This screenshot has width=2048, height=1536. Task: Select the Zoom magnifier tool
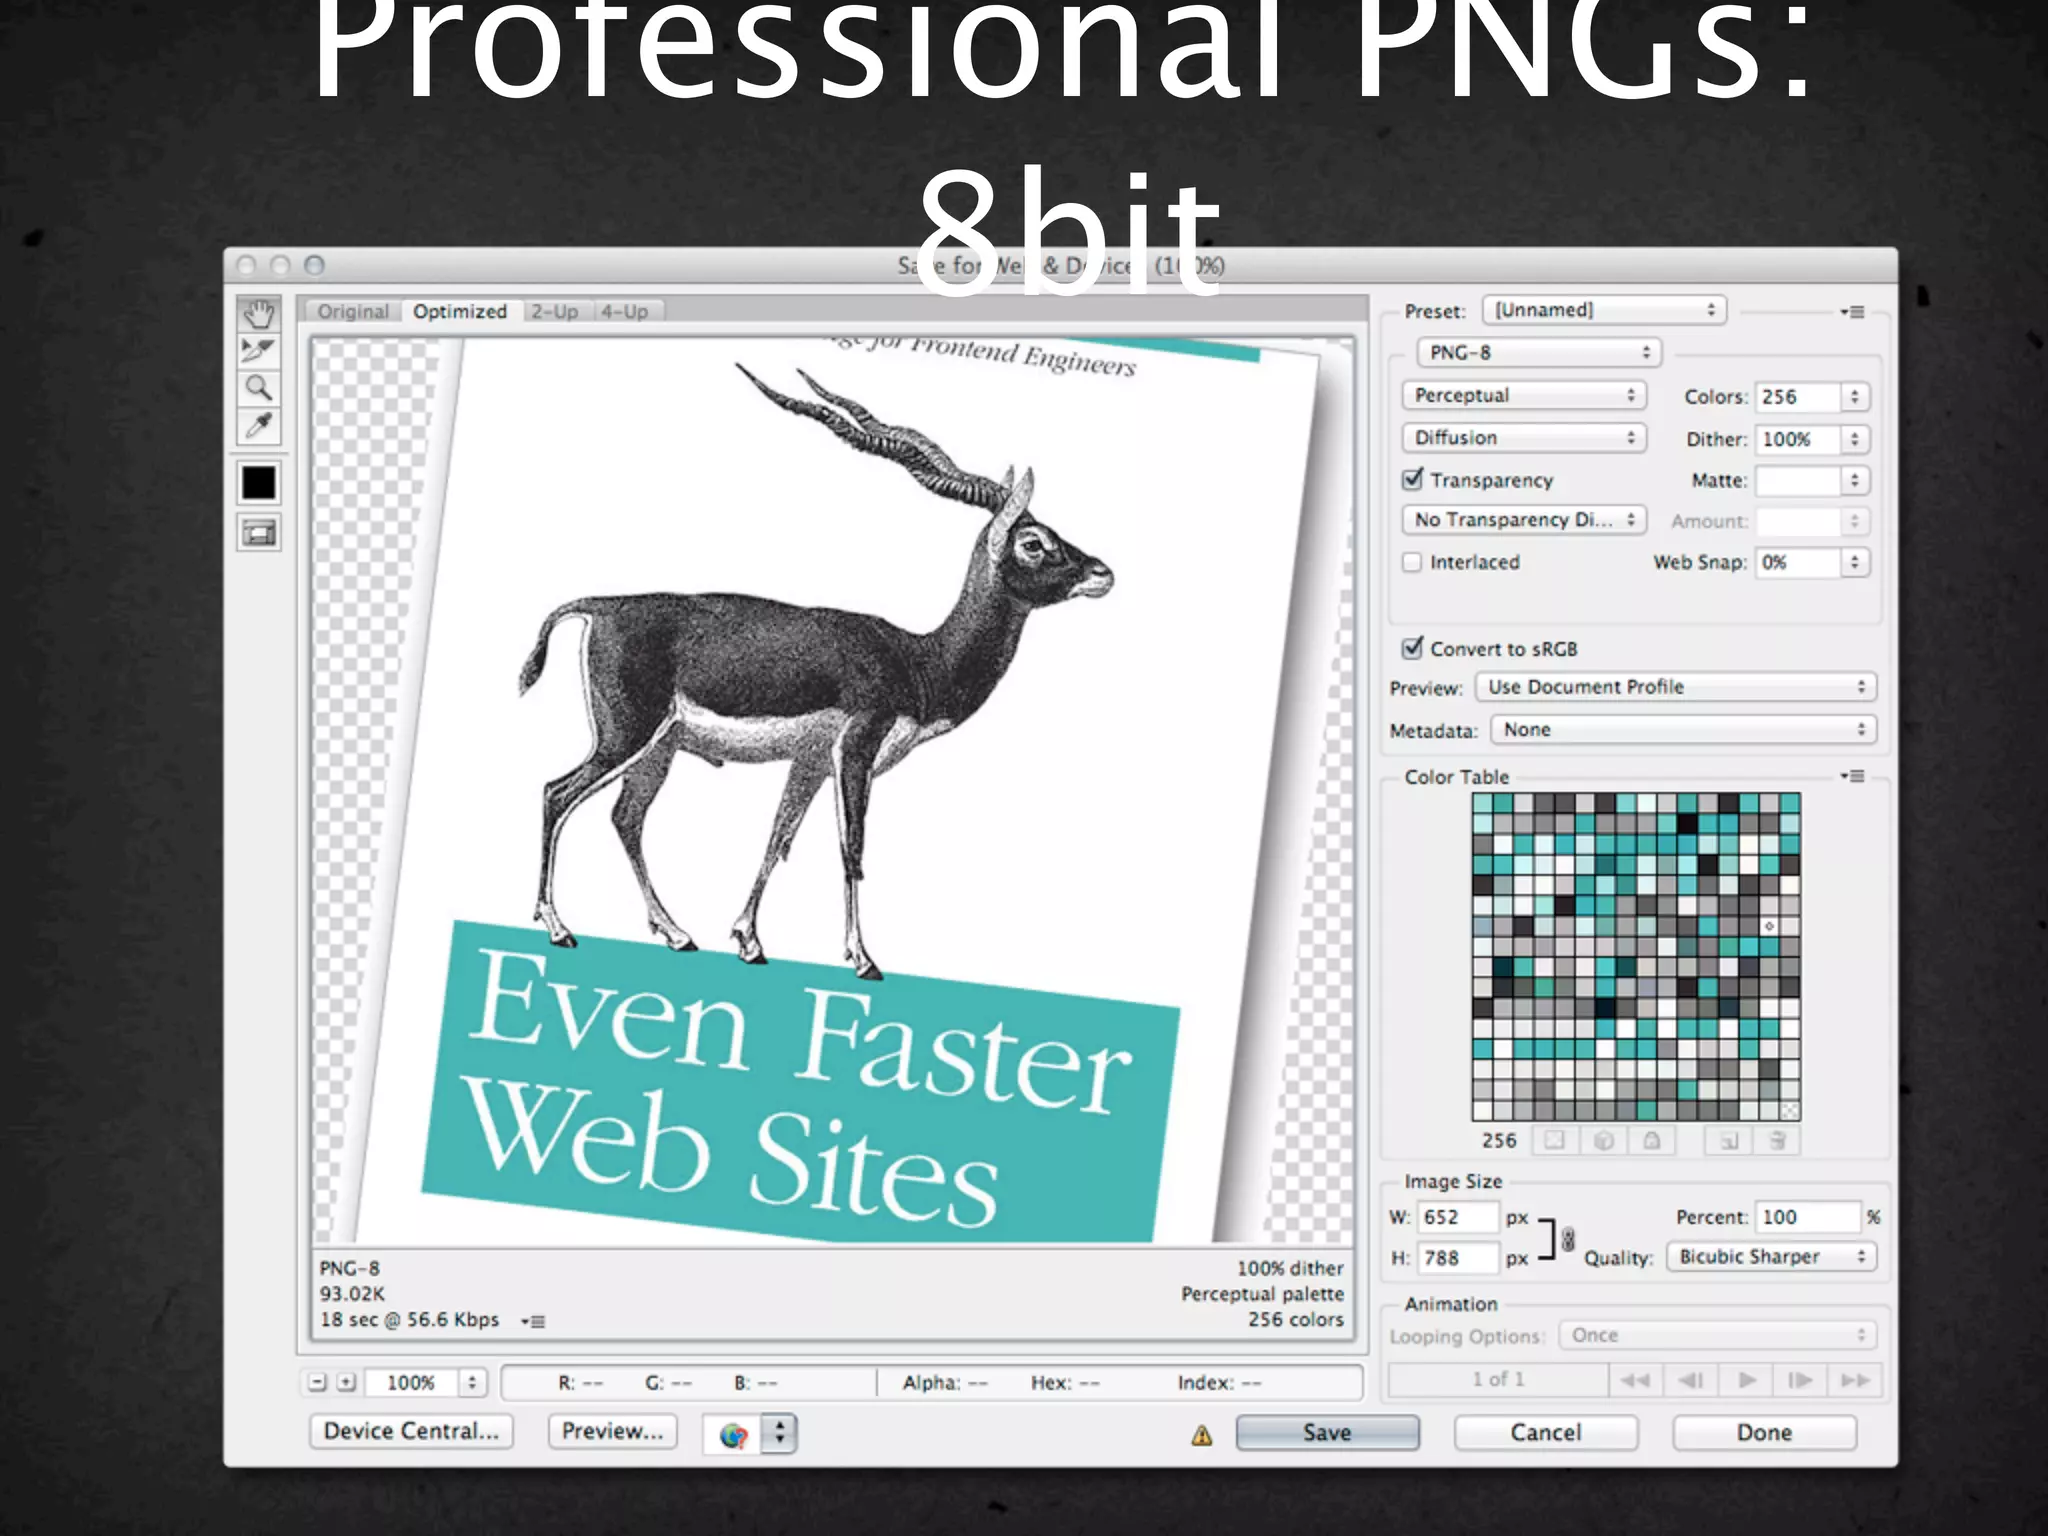[x=259, y=388]
